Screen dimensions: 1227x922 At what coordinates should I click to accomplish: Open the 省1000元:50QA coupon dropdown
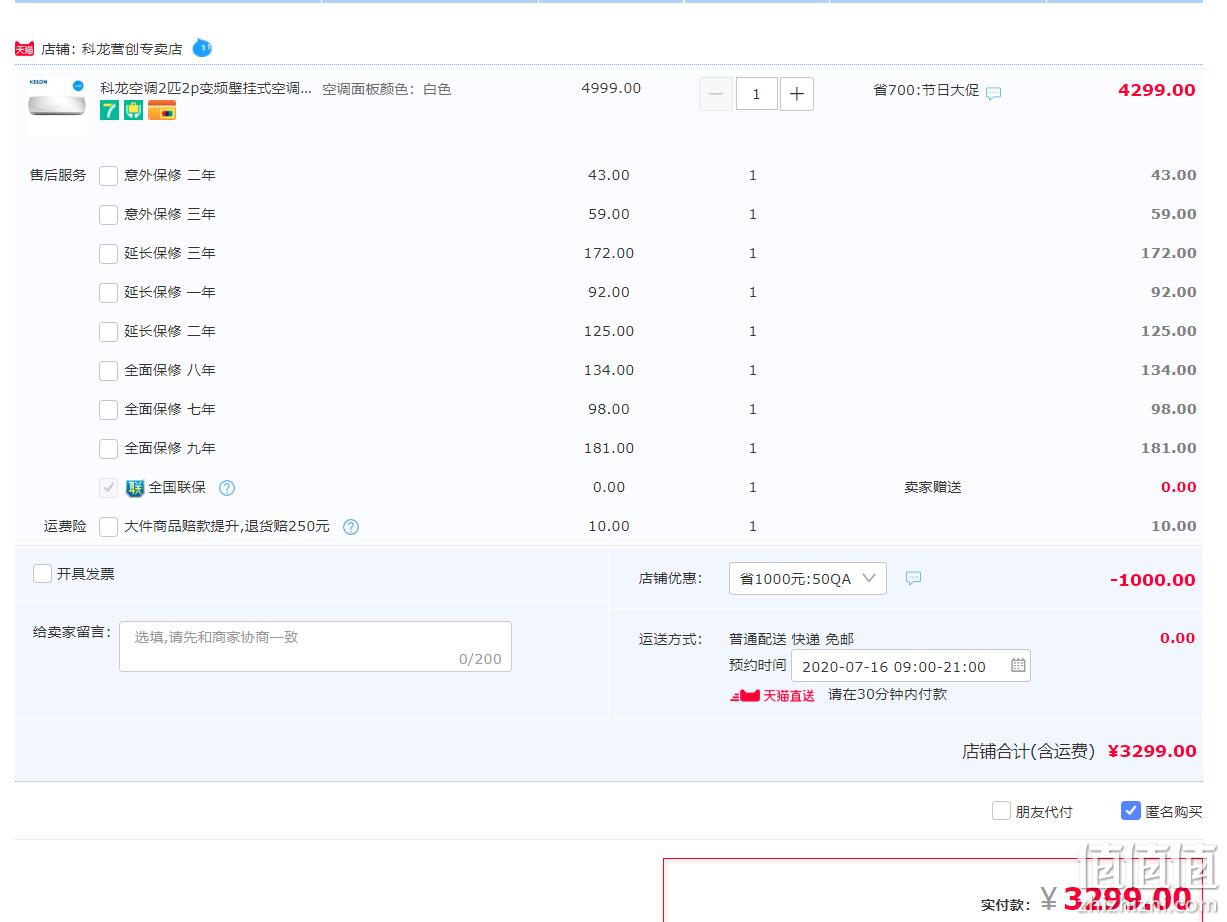(x=808, y=578)
